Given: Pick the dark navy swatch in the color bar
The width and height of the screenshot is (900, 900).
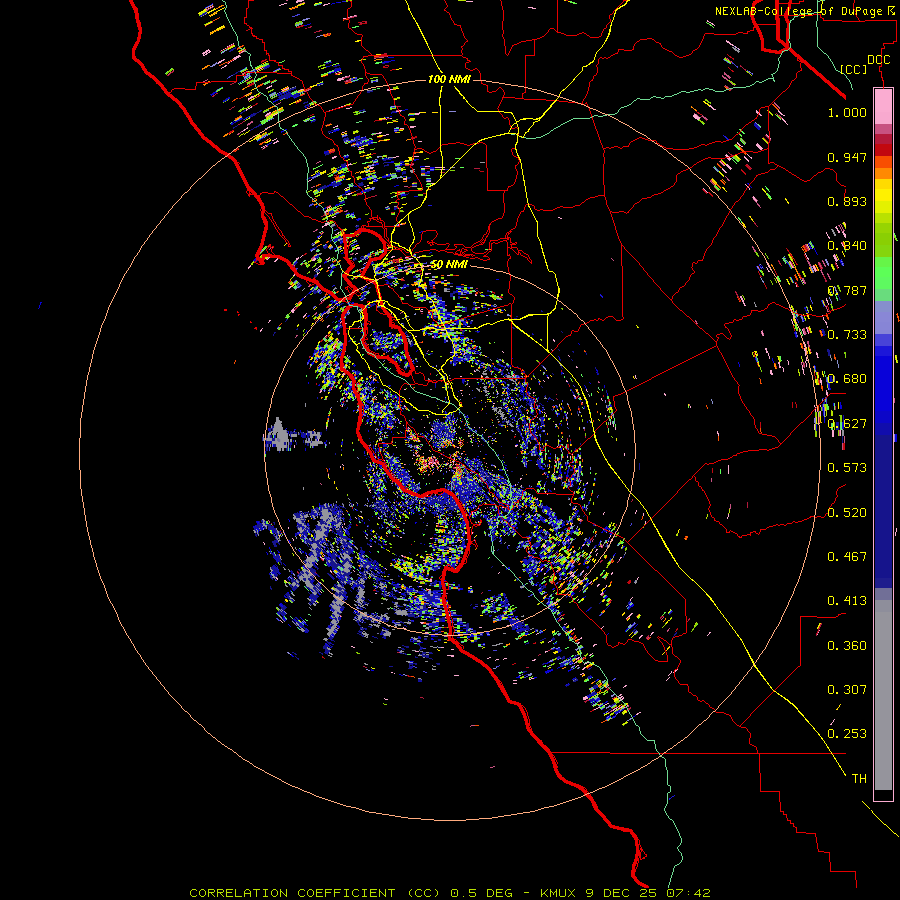Looking at the screenshot, I should 883,511.
